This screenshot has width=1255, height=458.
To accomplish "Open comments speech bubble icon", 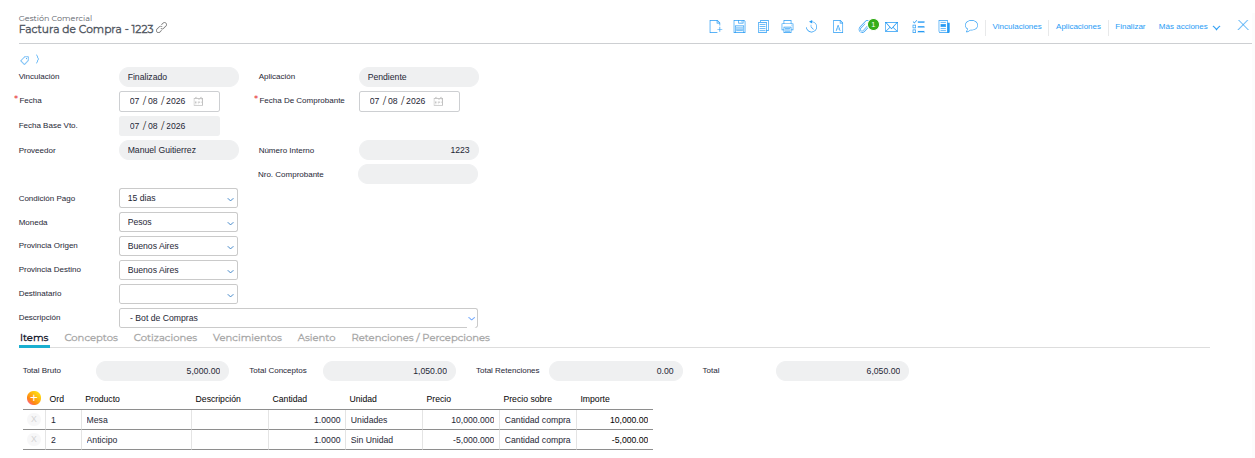I will pos(971,27).
